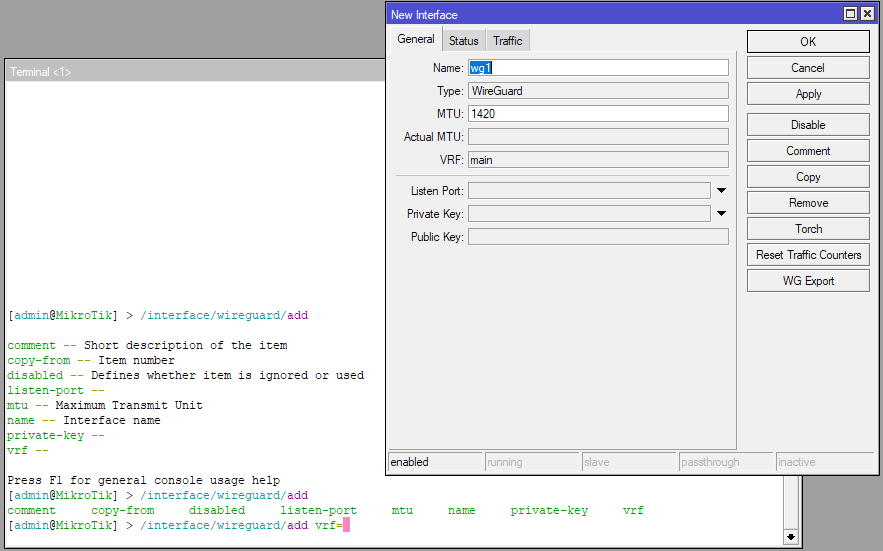The height and width of the screenshot is (551, 883).
Task: Launch the Torch tool
Action: (x=807, y=229)
